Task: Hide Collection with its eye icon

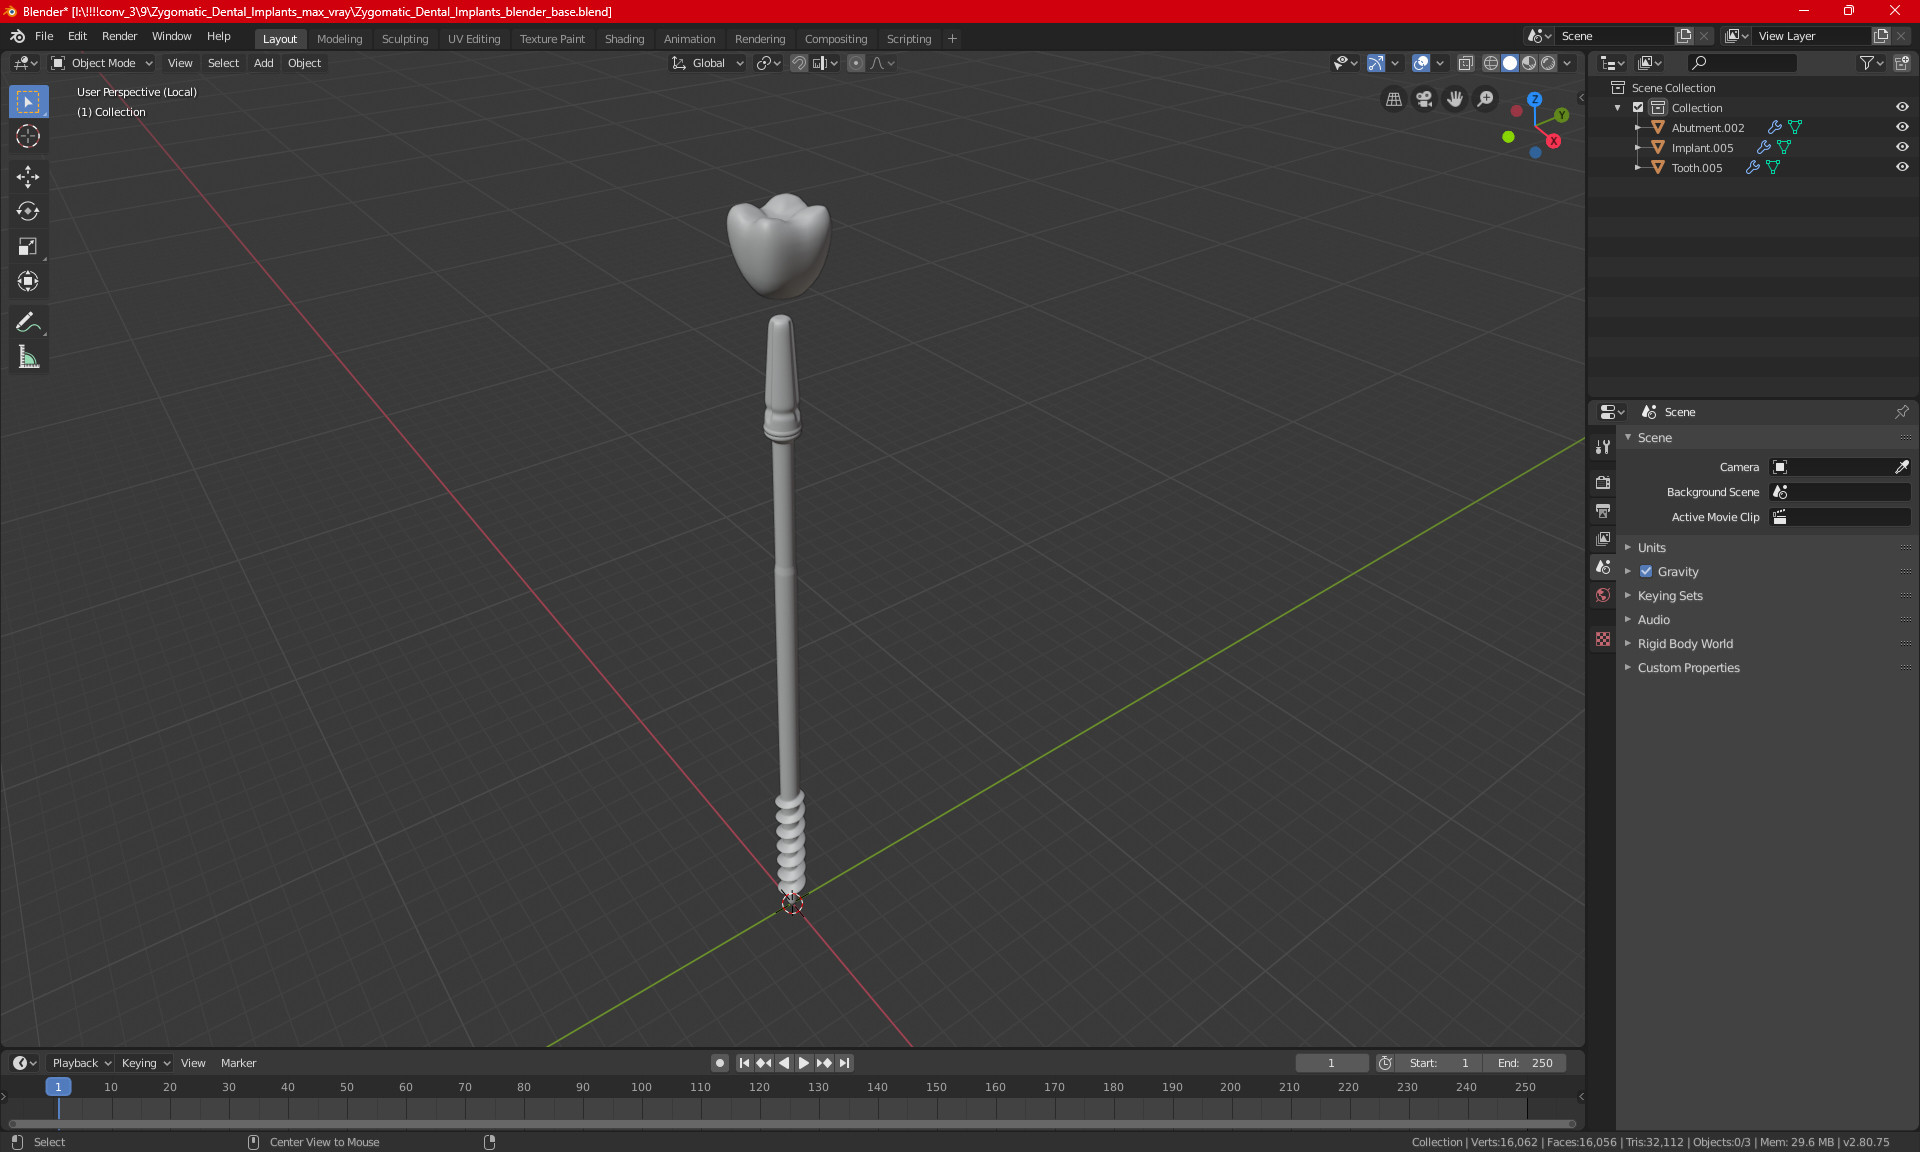Action: [x=1902, y=108]
